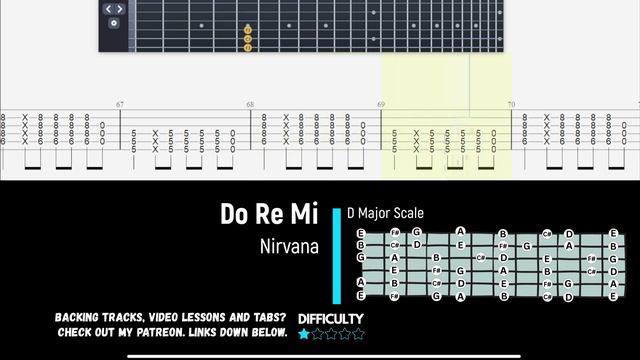Click the bottom video progress bar
The width and height of the screenshot is (640, 360).
click(324, 356)
